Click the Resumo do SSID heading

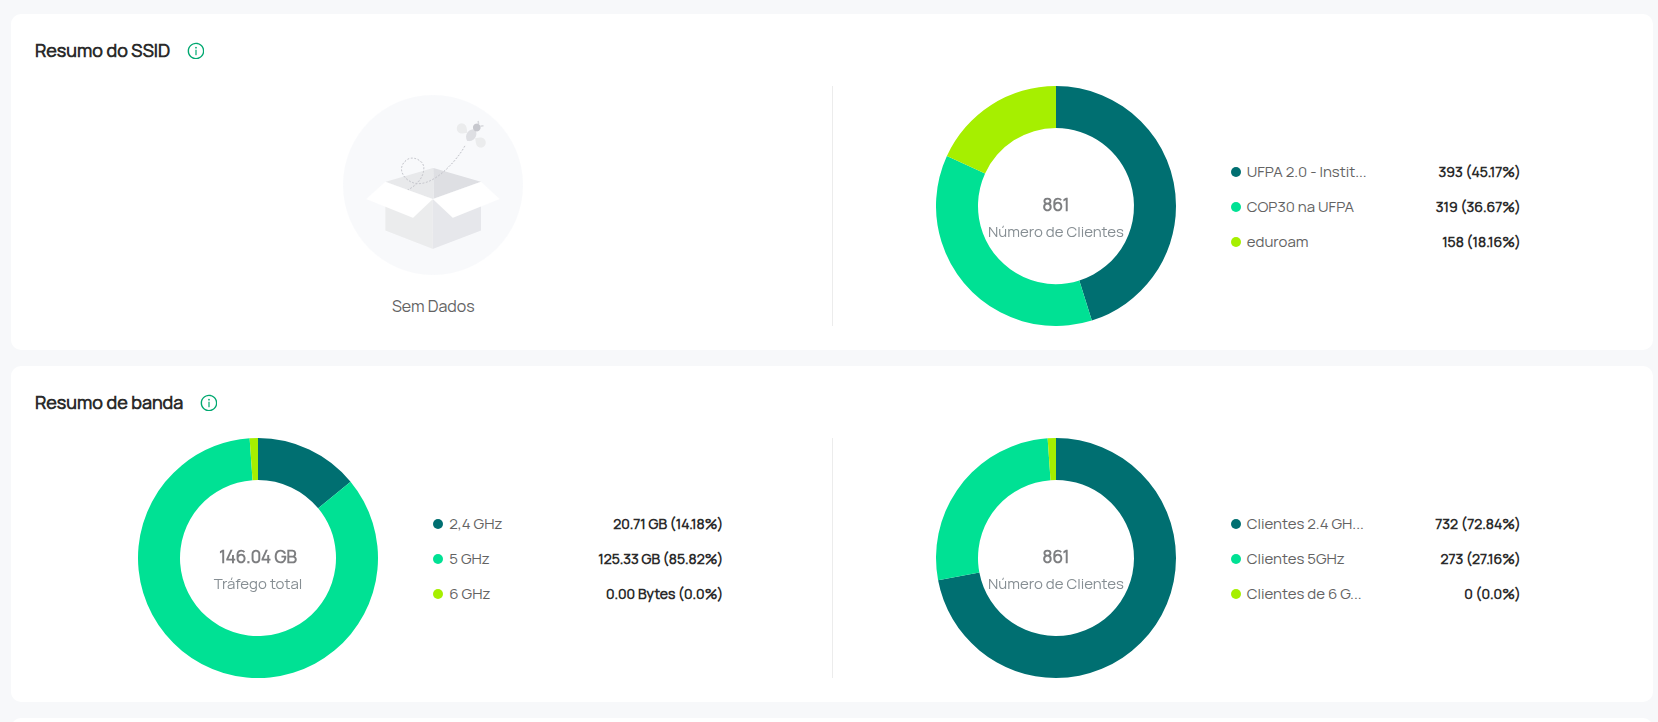102,51
